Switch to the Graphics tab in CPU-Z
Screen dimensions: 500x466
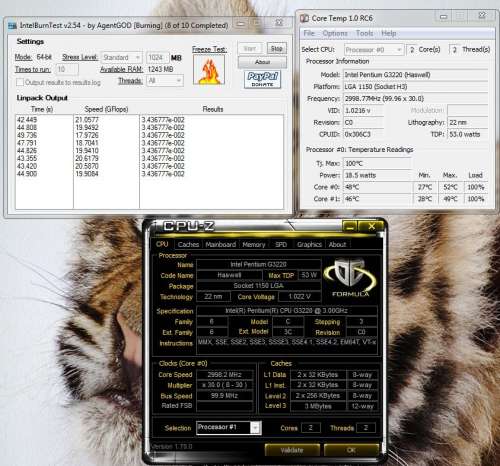click(x=309, y=244)
